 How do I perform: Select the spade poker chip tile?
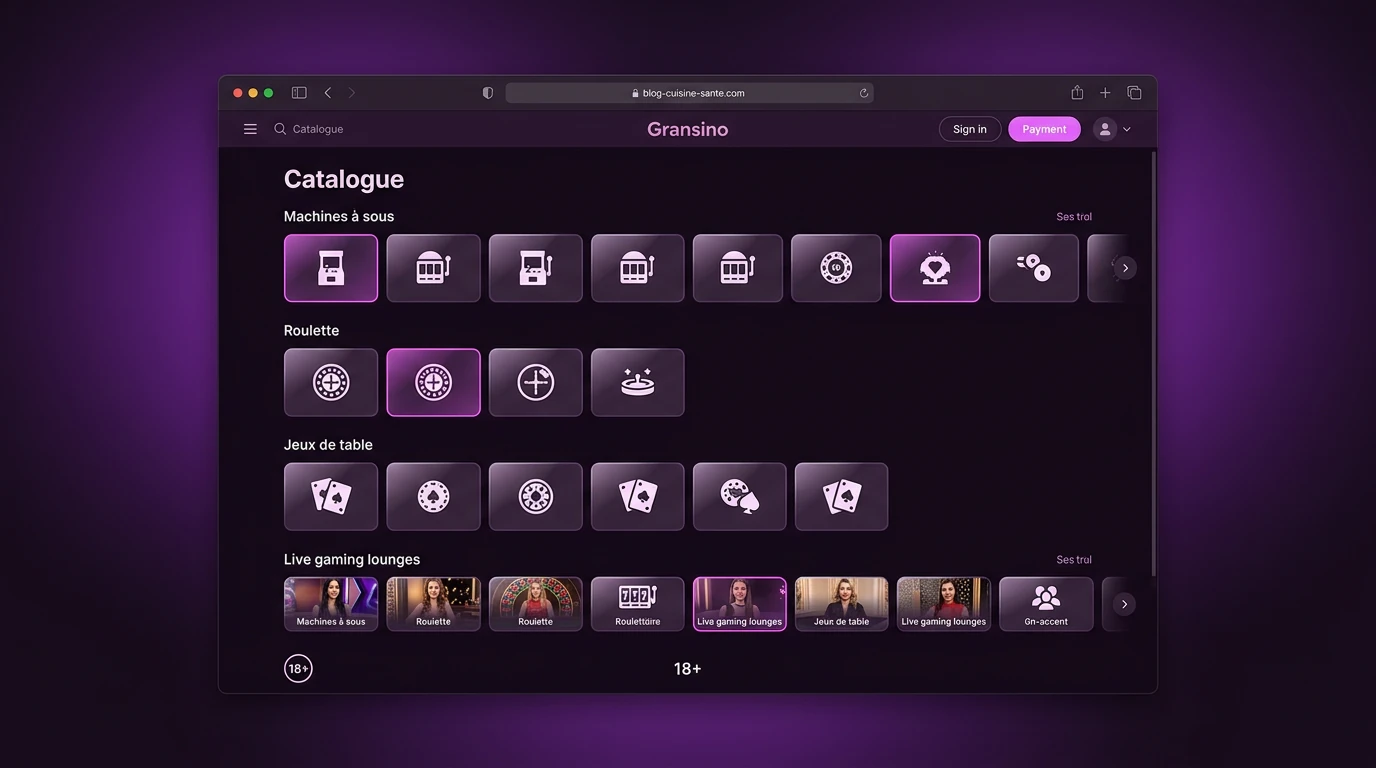tap(433, 496)
